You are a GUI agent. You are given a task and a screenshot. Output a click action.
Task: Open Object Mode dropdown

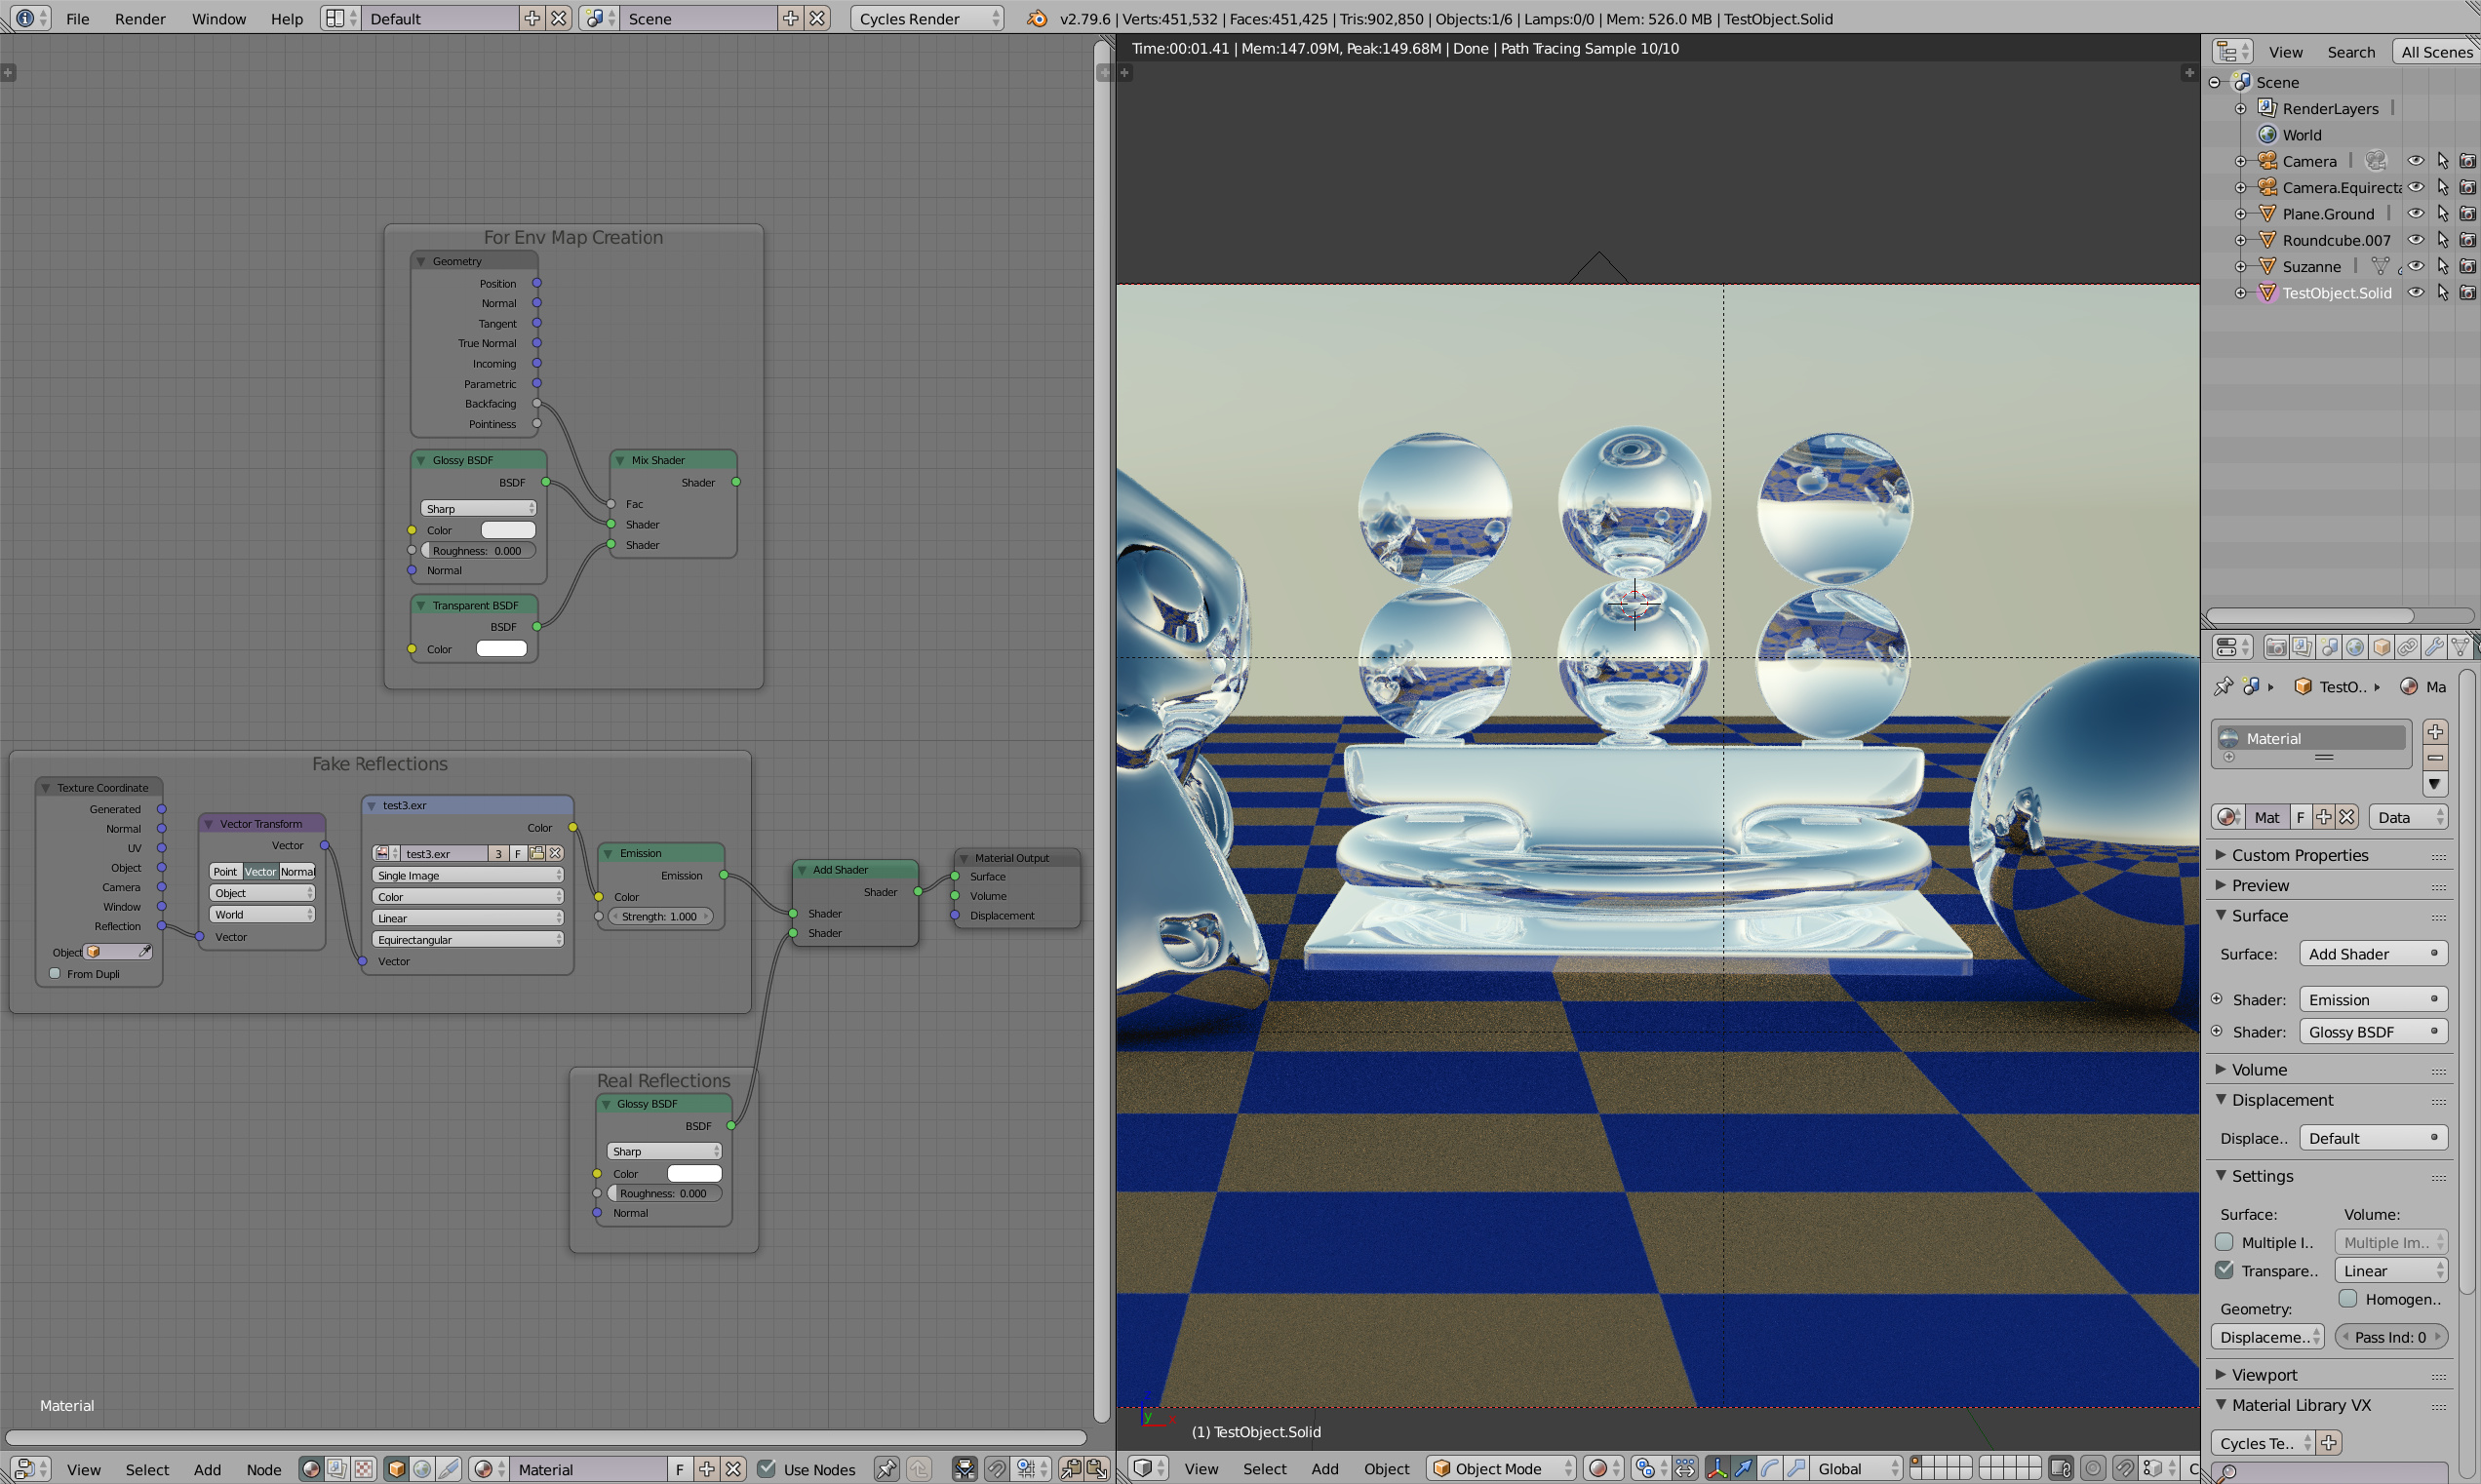[1500, 1467]
